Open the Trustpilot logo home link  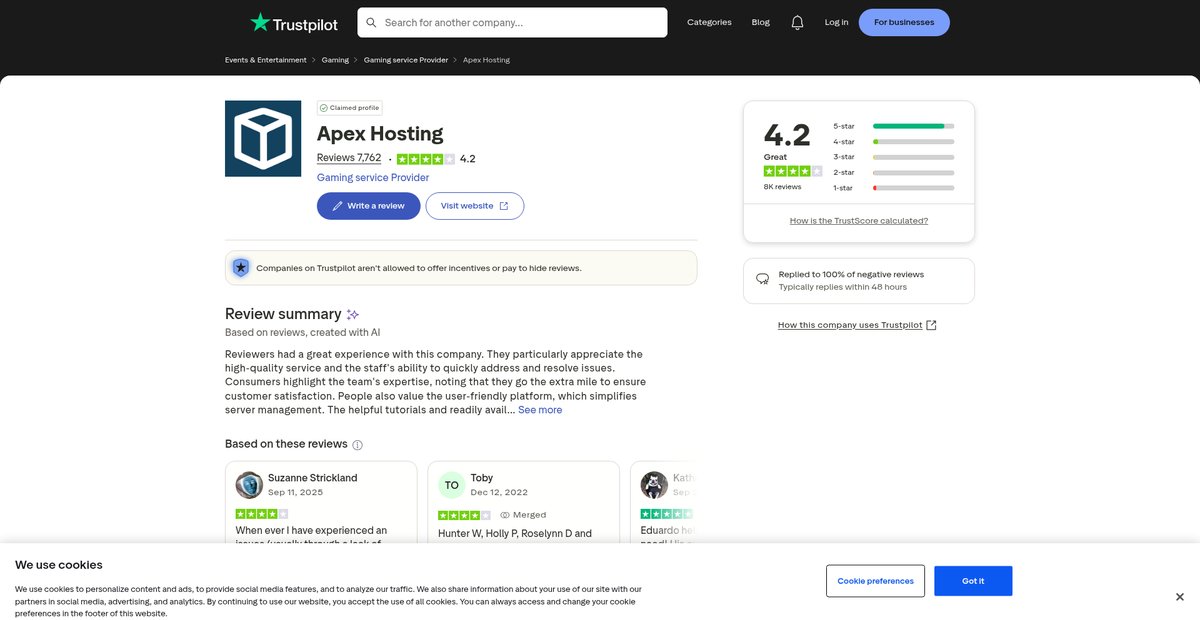pyautogui.click(x=294, y=22)
